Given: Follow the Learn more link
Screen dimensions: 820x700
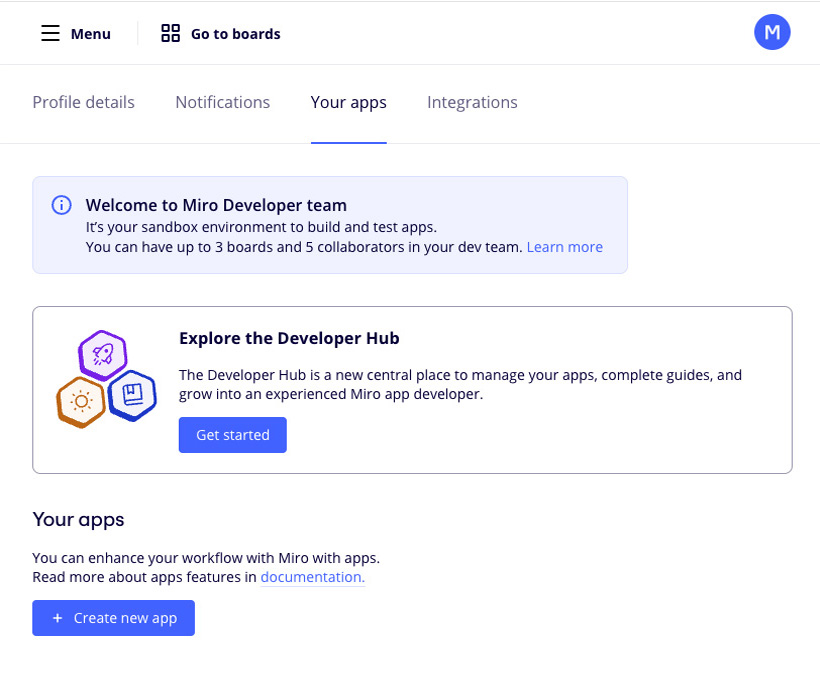Looking at the screenshot, I should coord(565,247).
